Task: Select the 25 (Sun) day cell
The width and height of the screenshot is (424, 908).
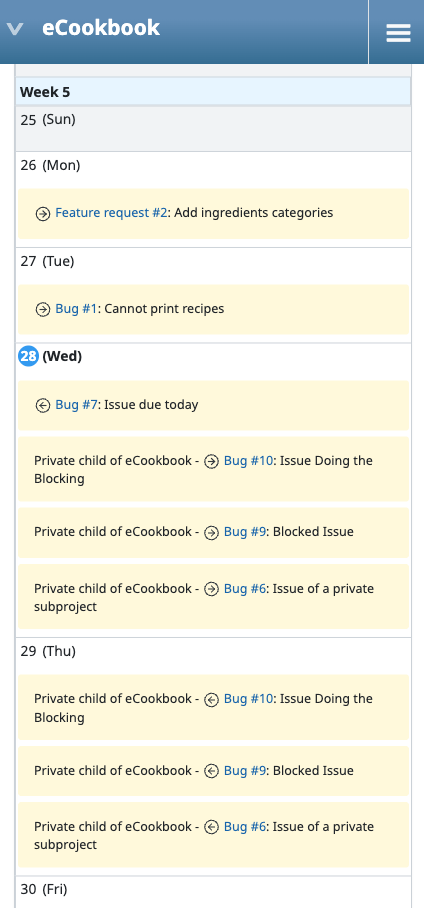Action: [213, 129]
